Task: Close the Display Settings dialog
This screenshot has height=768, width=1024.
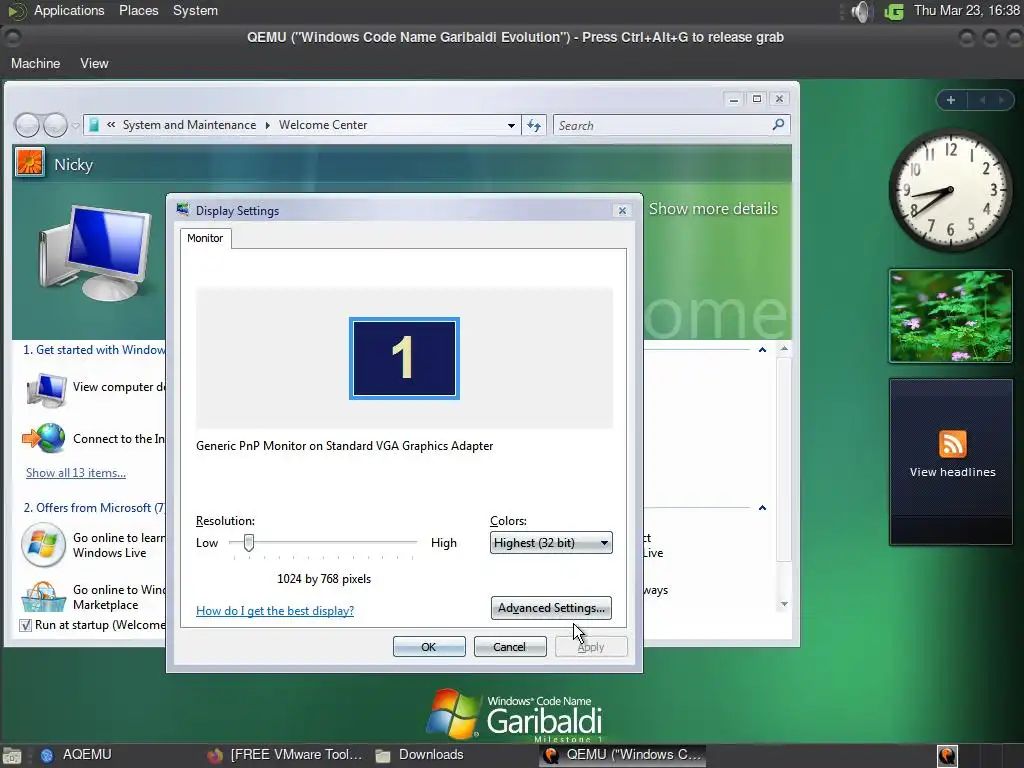Action: pyautogui.click(x=622, y=210)
